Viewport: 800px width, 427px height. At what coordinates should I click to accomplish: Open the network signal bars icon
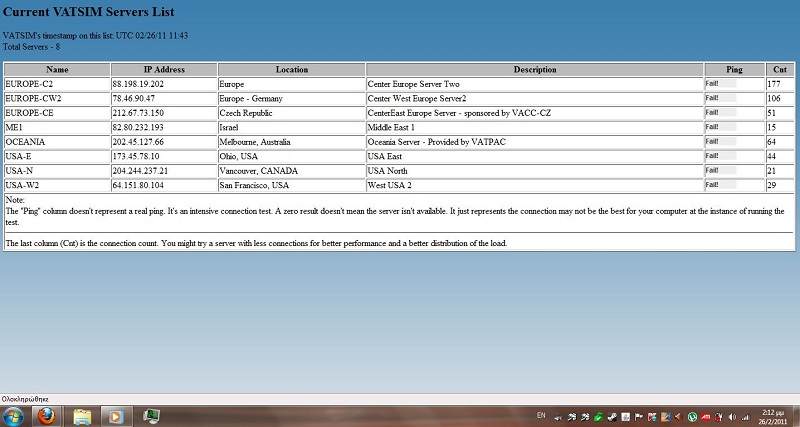coord(745,417)
